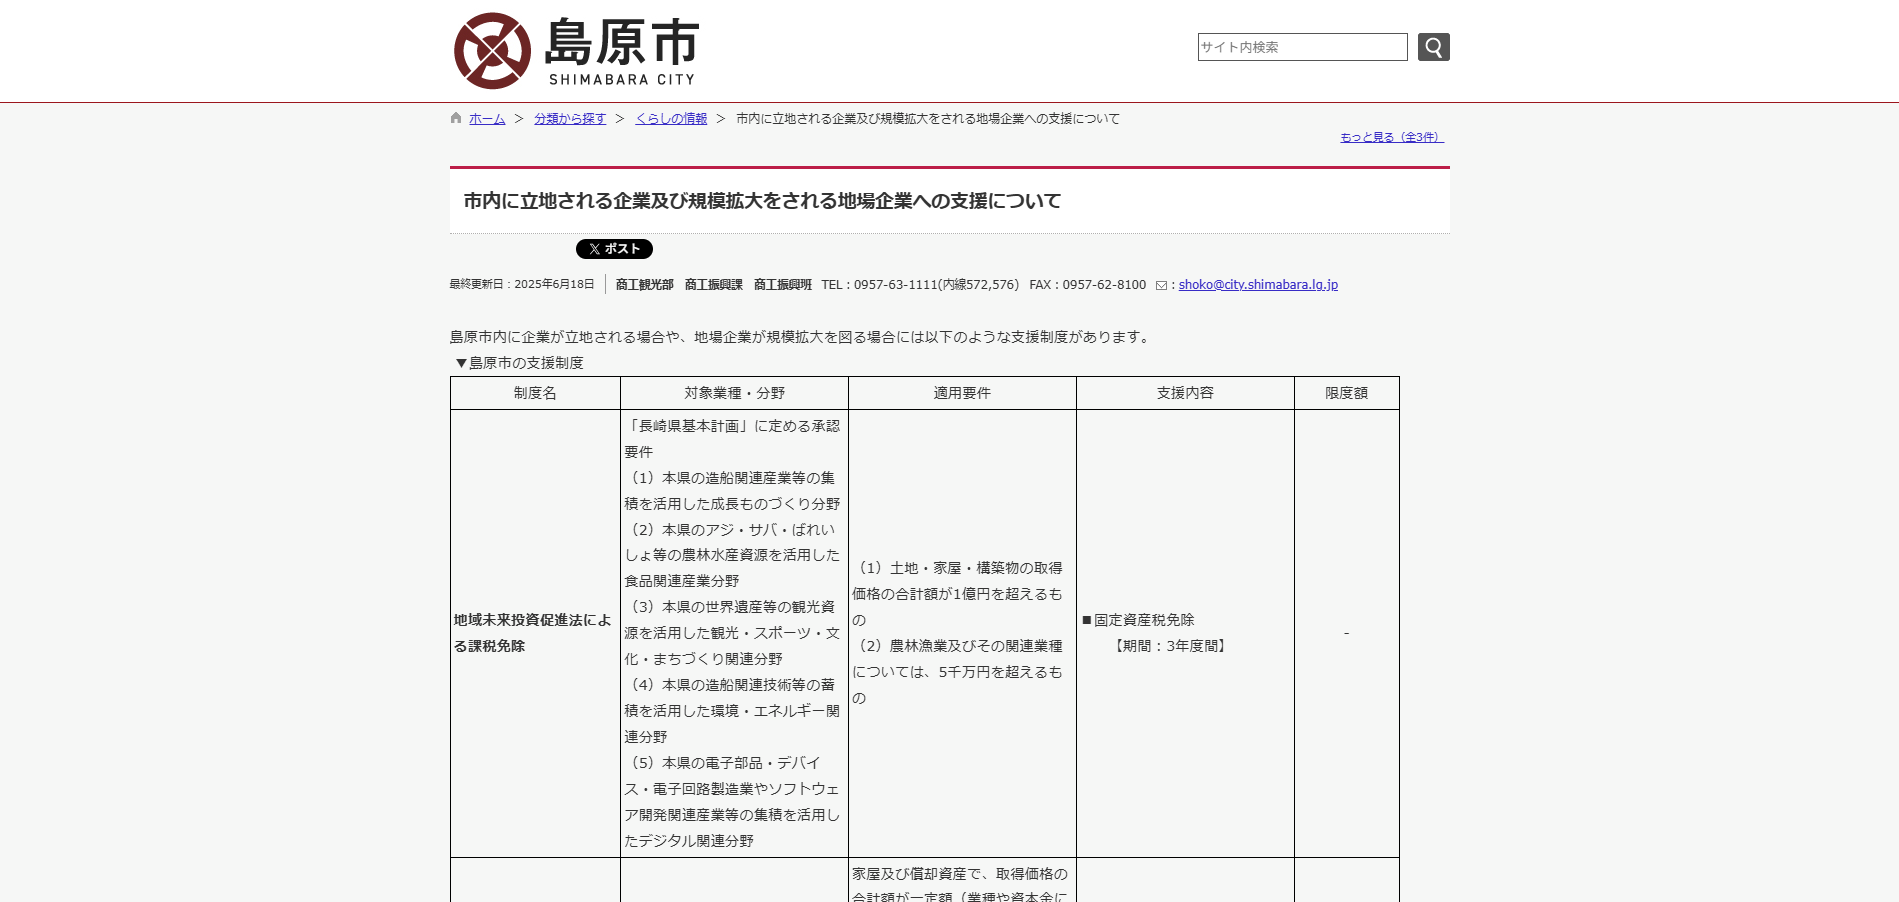Open the もっと見る（全3件） link

pyautogui.click(x=1392, y=137)
